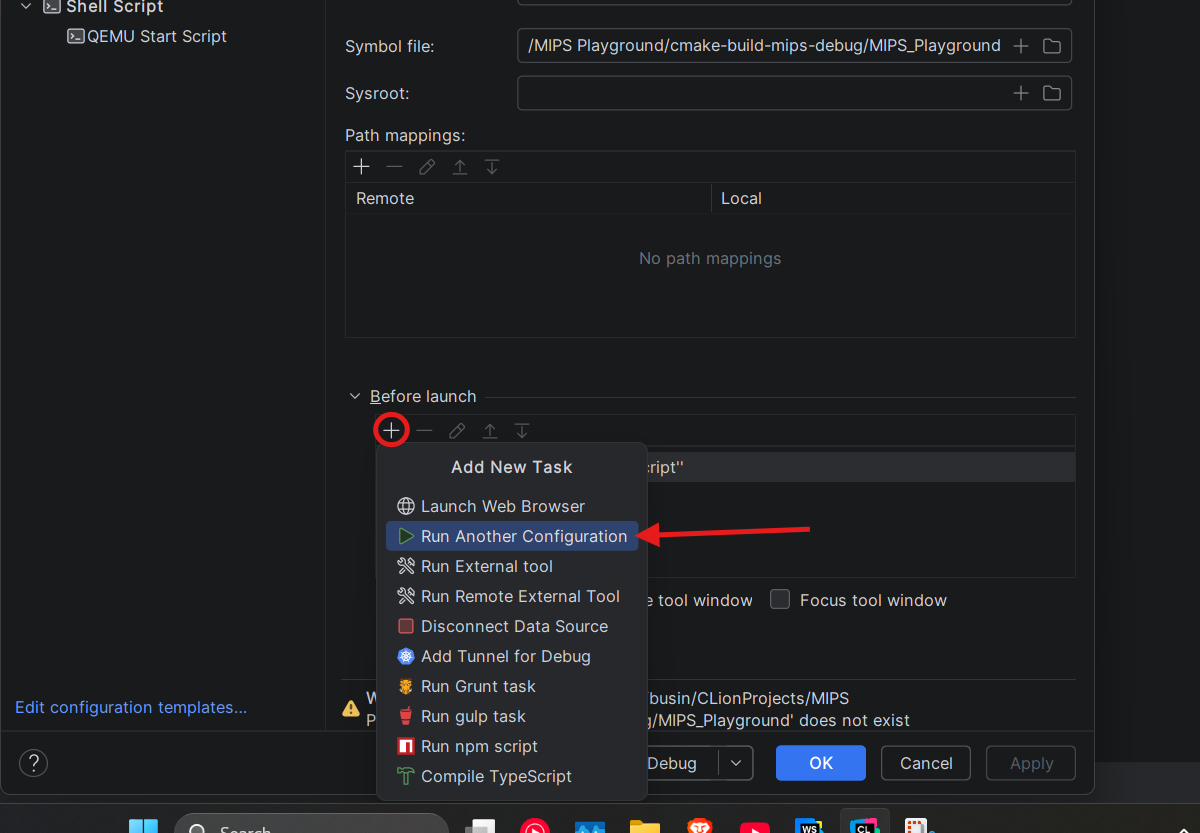Insert macro plus in Sysroot field
The image size is (1200, 833).
(1021, 93)
